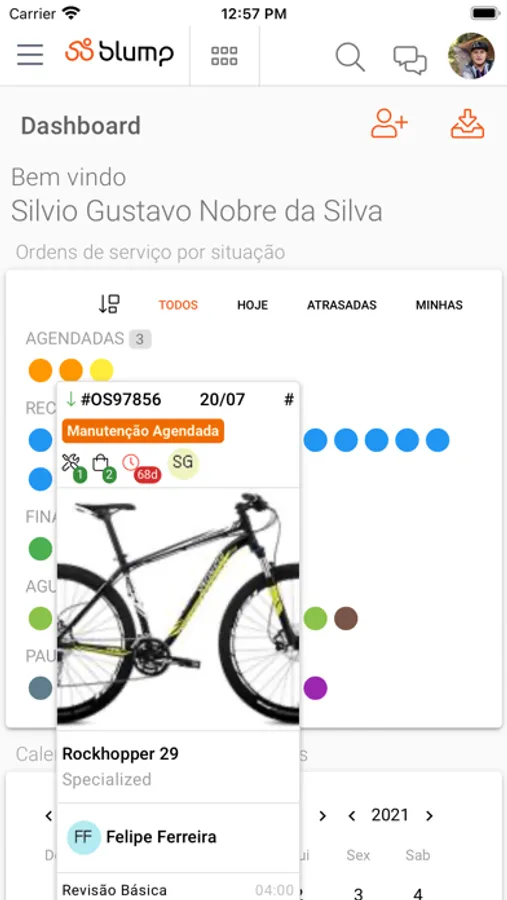
Task: Open the user profile avatar
Action: [471, 56]
